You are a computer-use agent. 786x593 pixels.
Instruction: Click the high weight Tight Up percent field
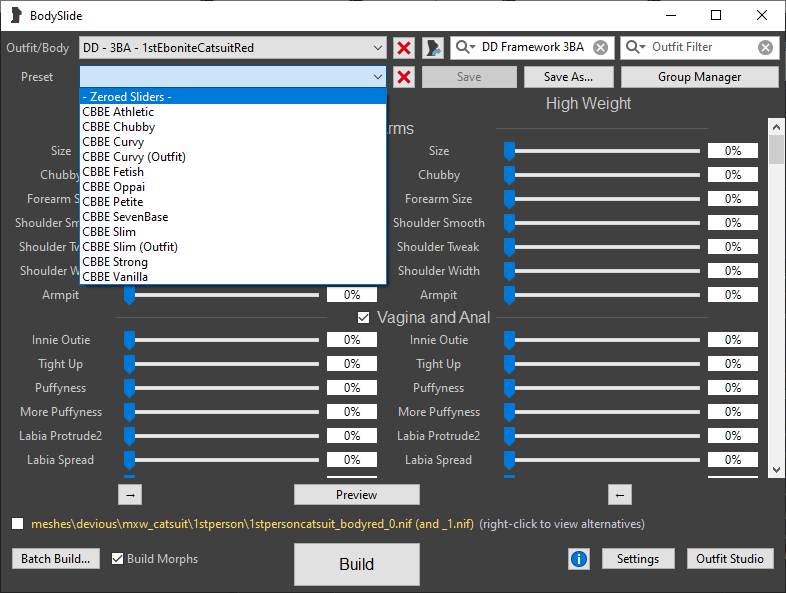[733, 364]
